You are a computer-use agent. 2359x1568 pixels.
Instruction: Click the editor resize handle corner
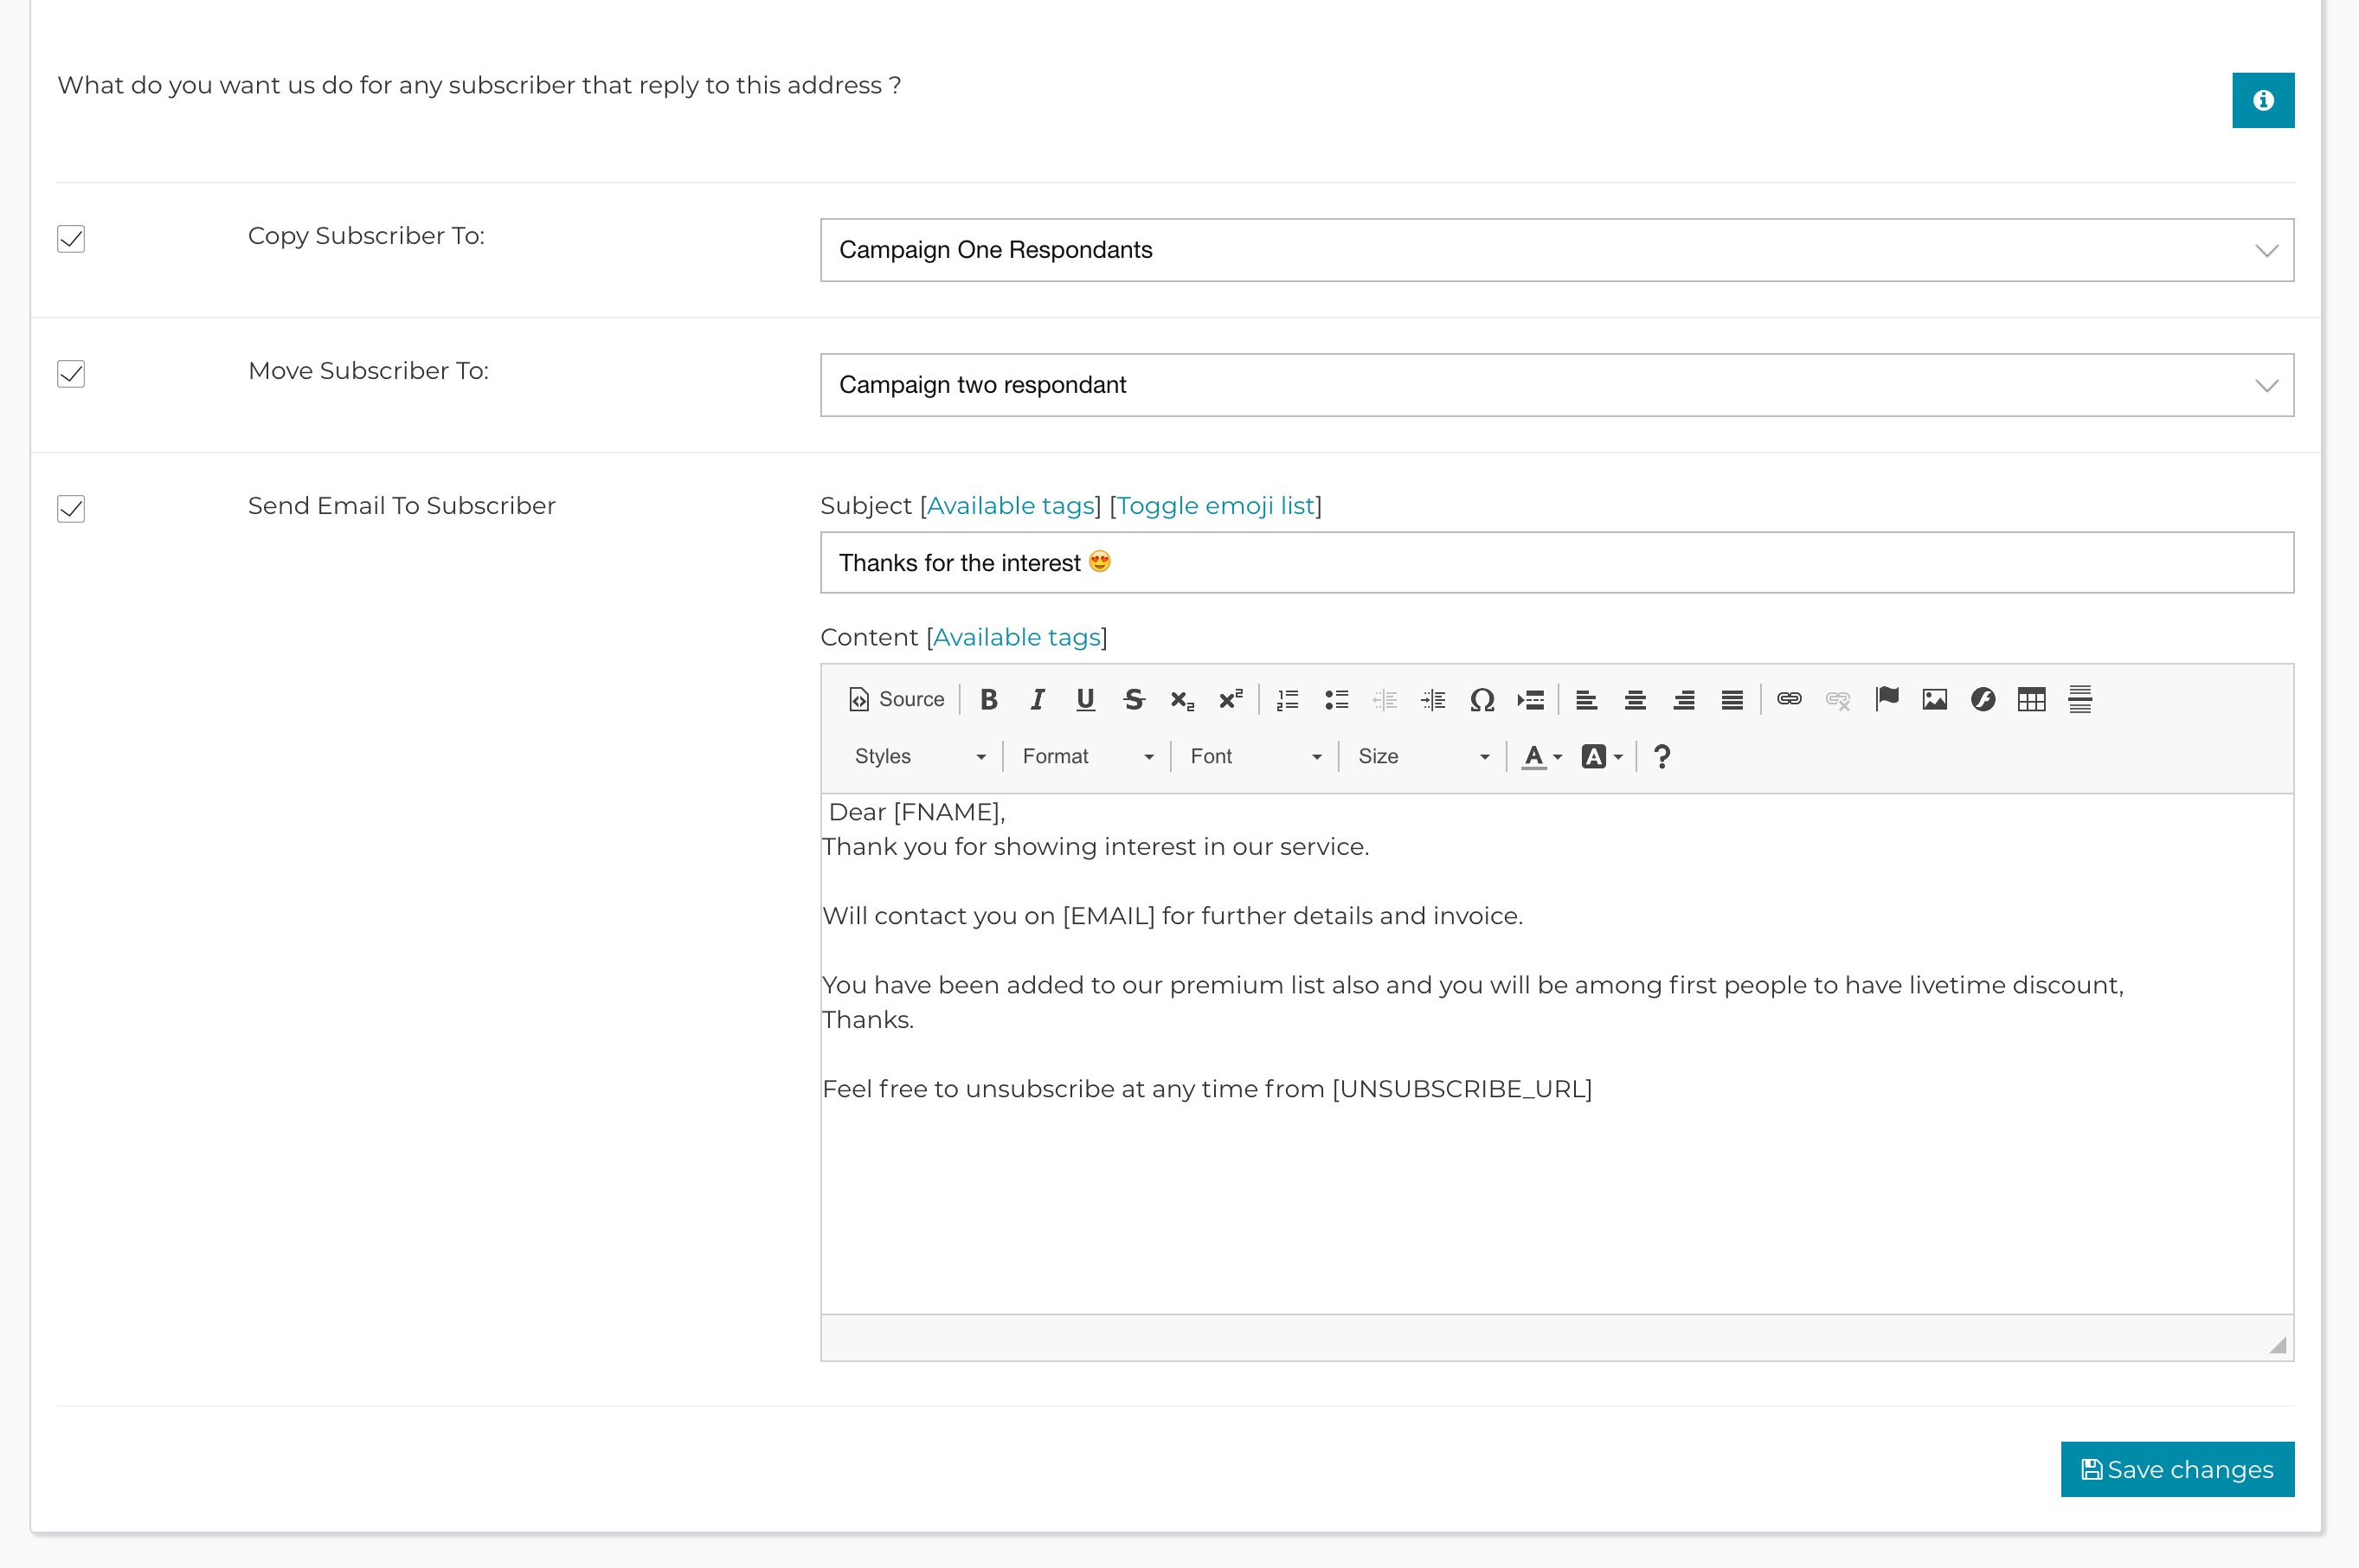2278,1345
